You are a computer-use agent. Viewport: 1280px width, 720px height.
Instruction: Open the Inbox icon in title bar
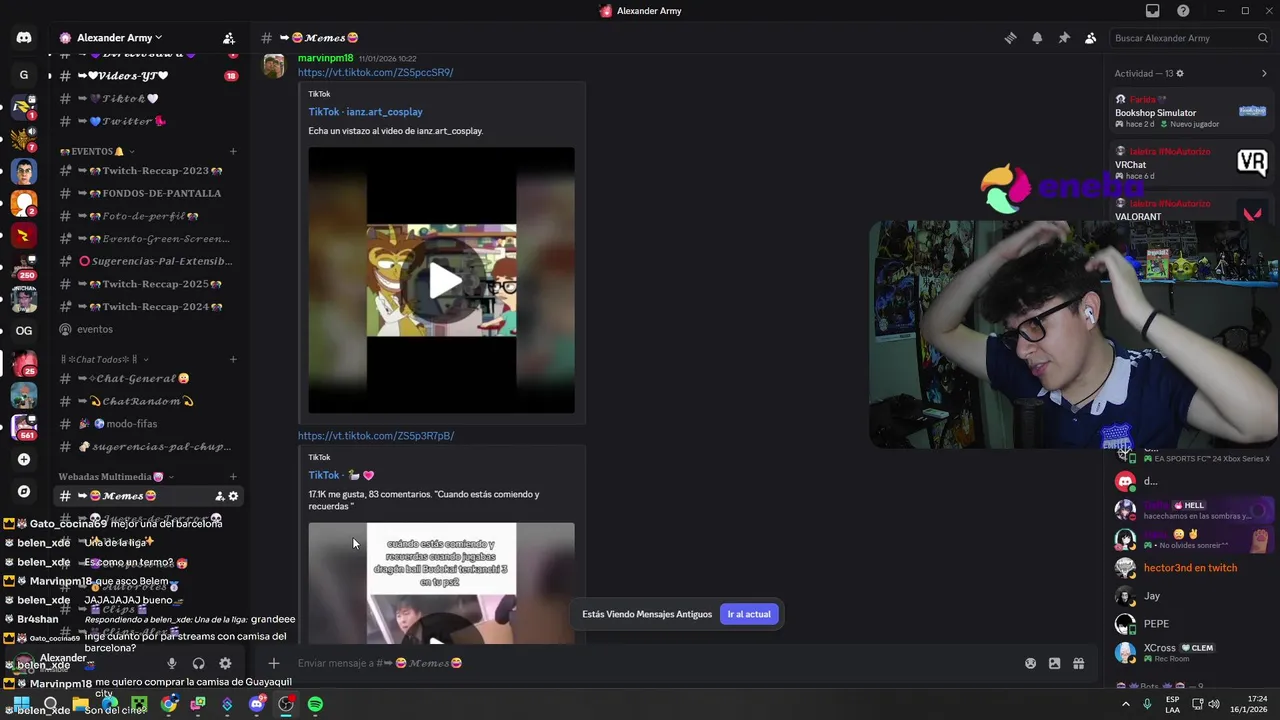click(1153, 11)
